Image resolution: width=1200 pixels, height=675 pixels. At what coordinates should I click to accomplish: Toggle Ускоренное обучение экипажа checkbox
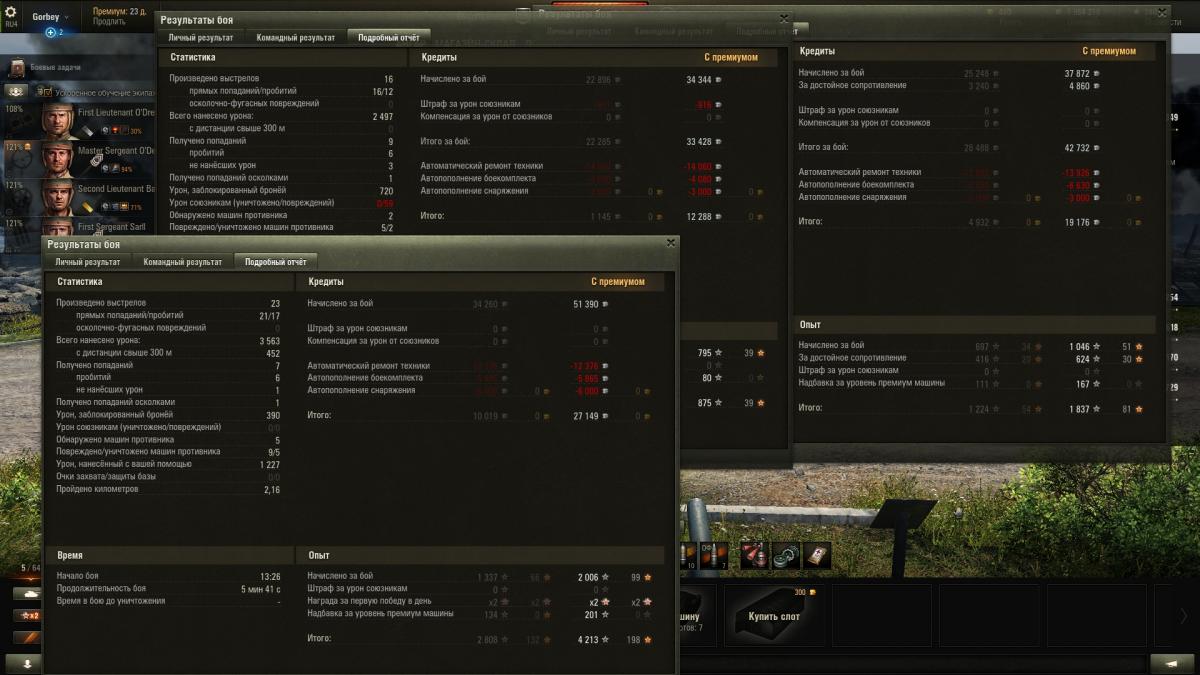(47, 91)
